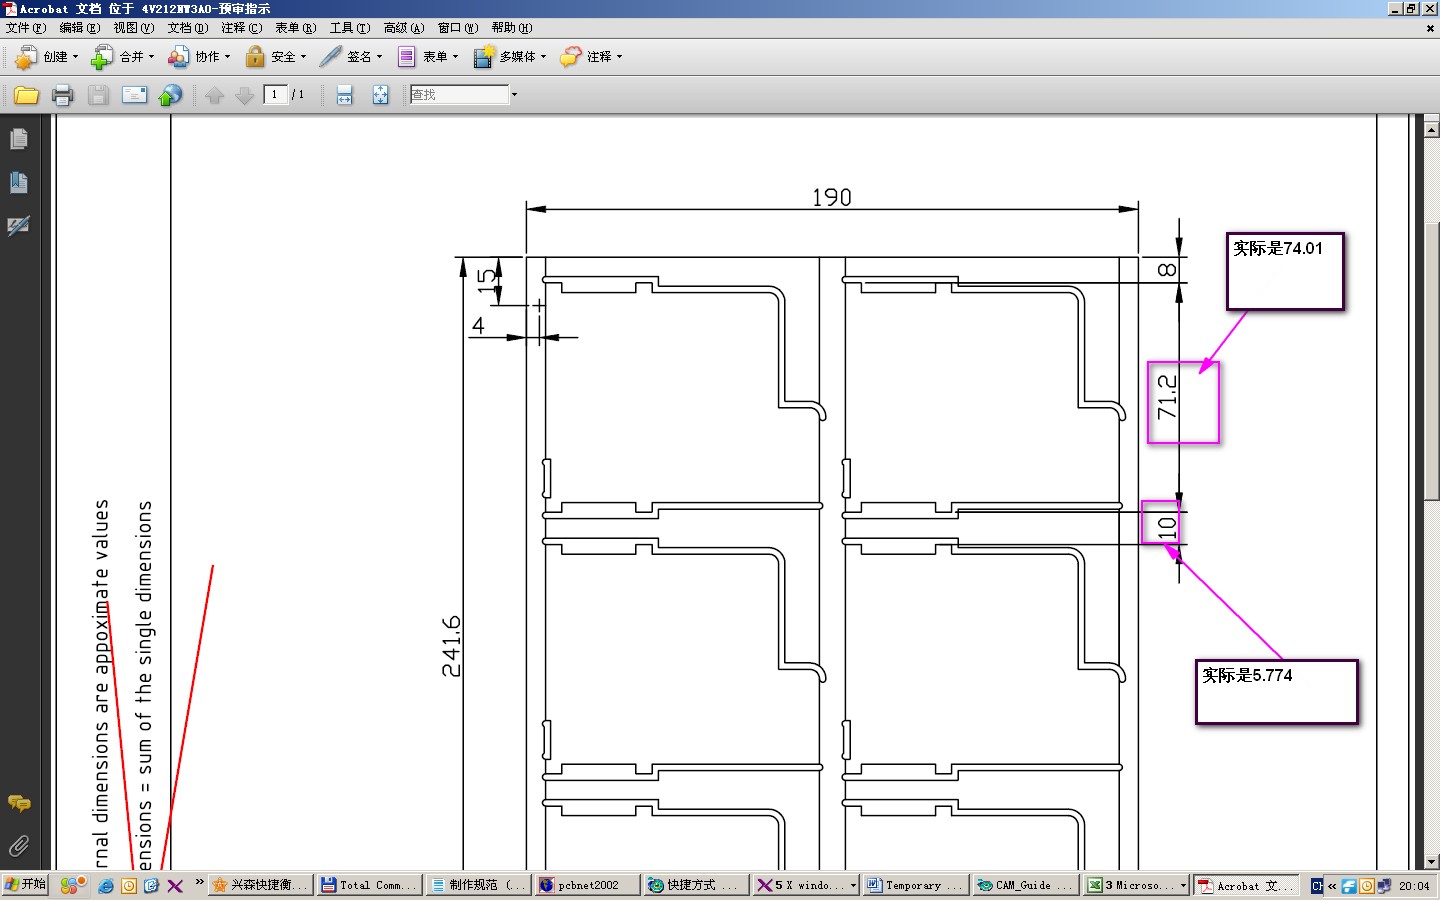Click the vertical scrollbar up arrow

[x=1431, y=128]
